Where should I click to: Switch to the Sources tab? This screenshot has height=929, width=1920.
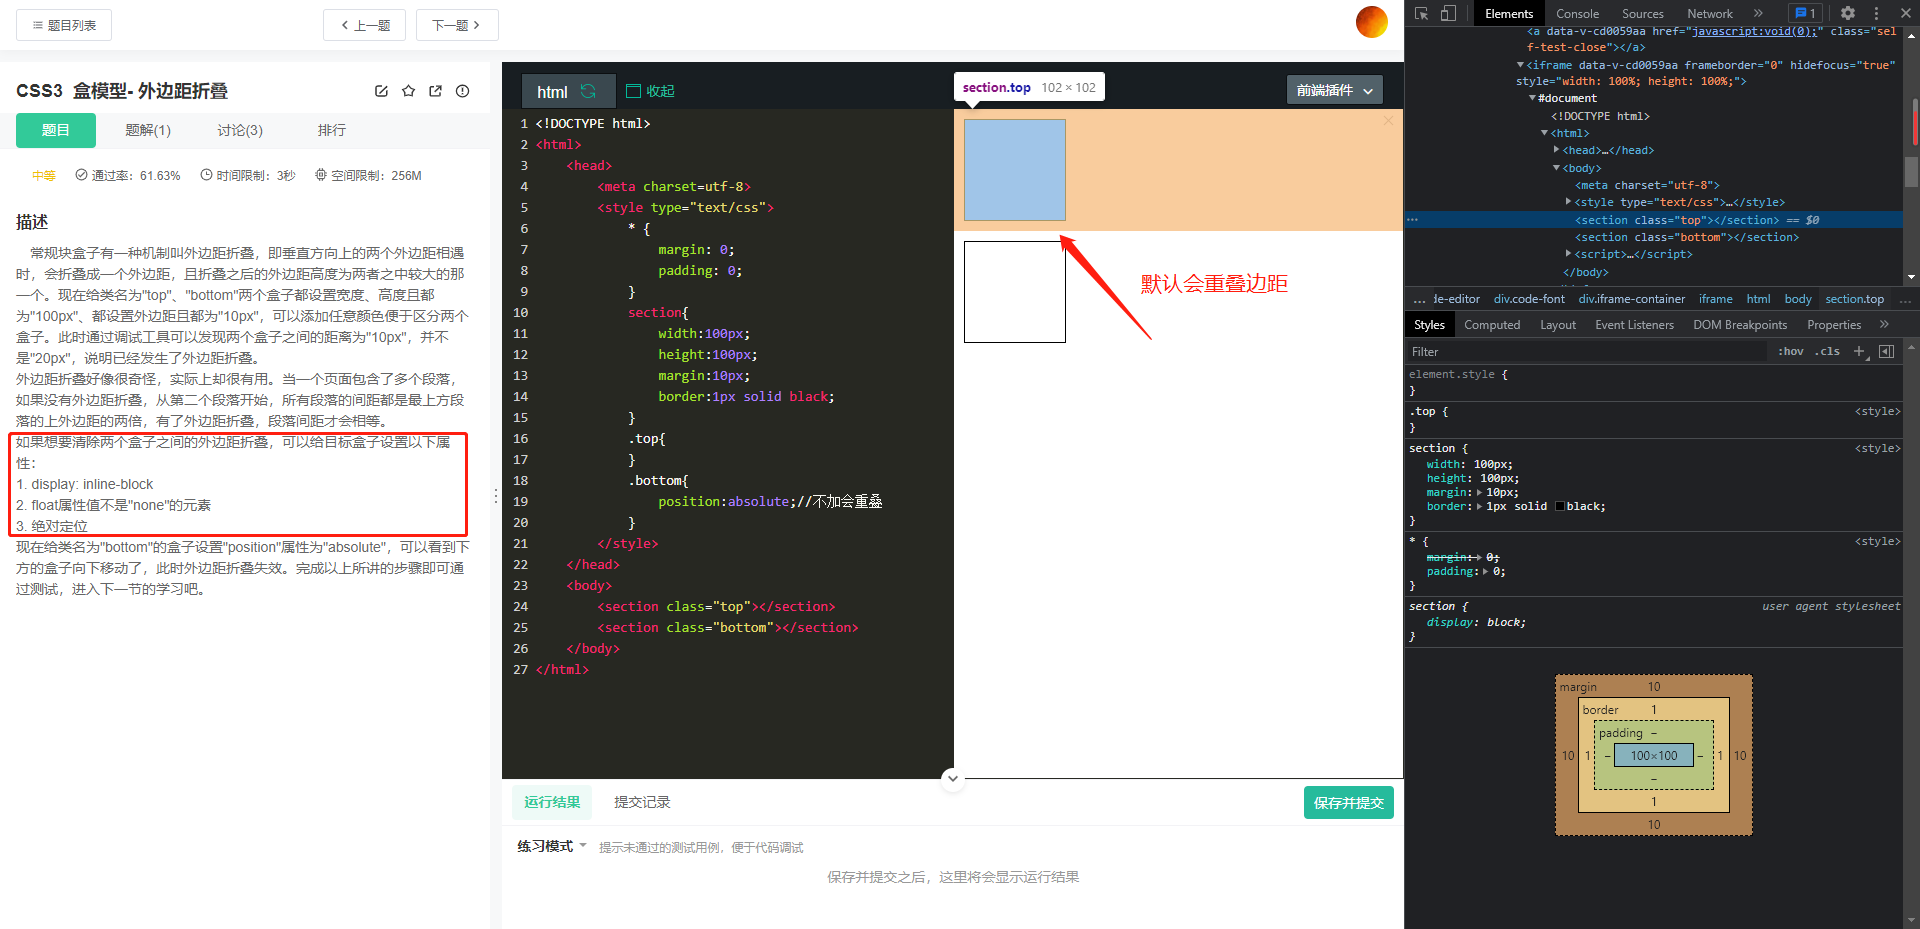point(1643,14)
